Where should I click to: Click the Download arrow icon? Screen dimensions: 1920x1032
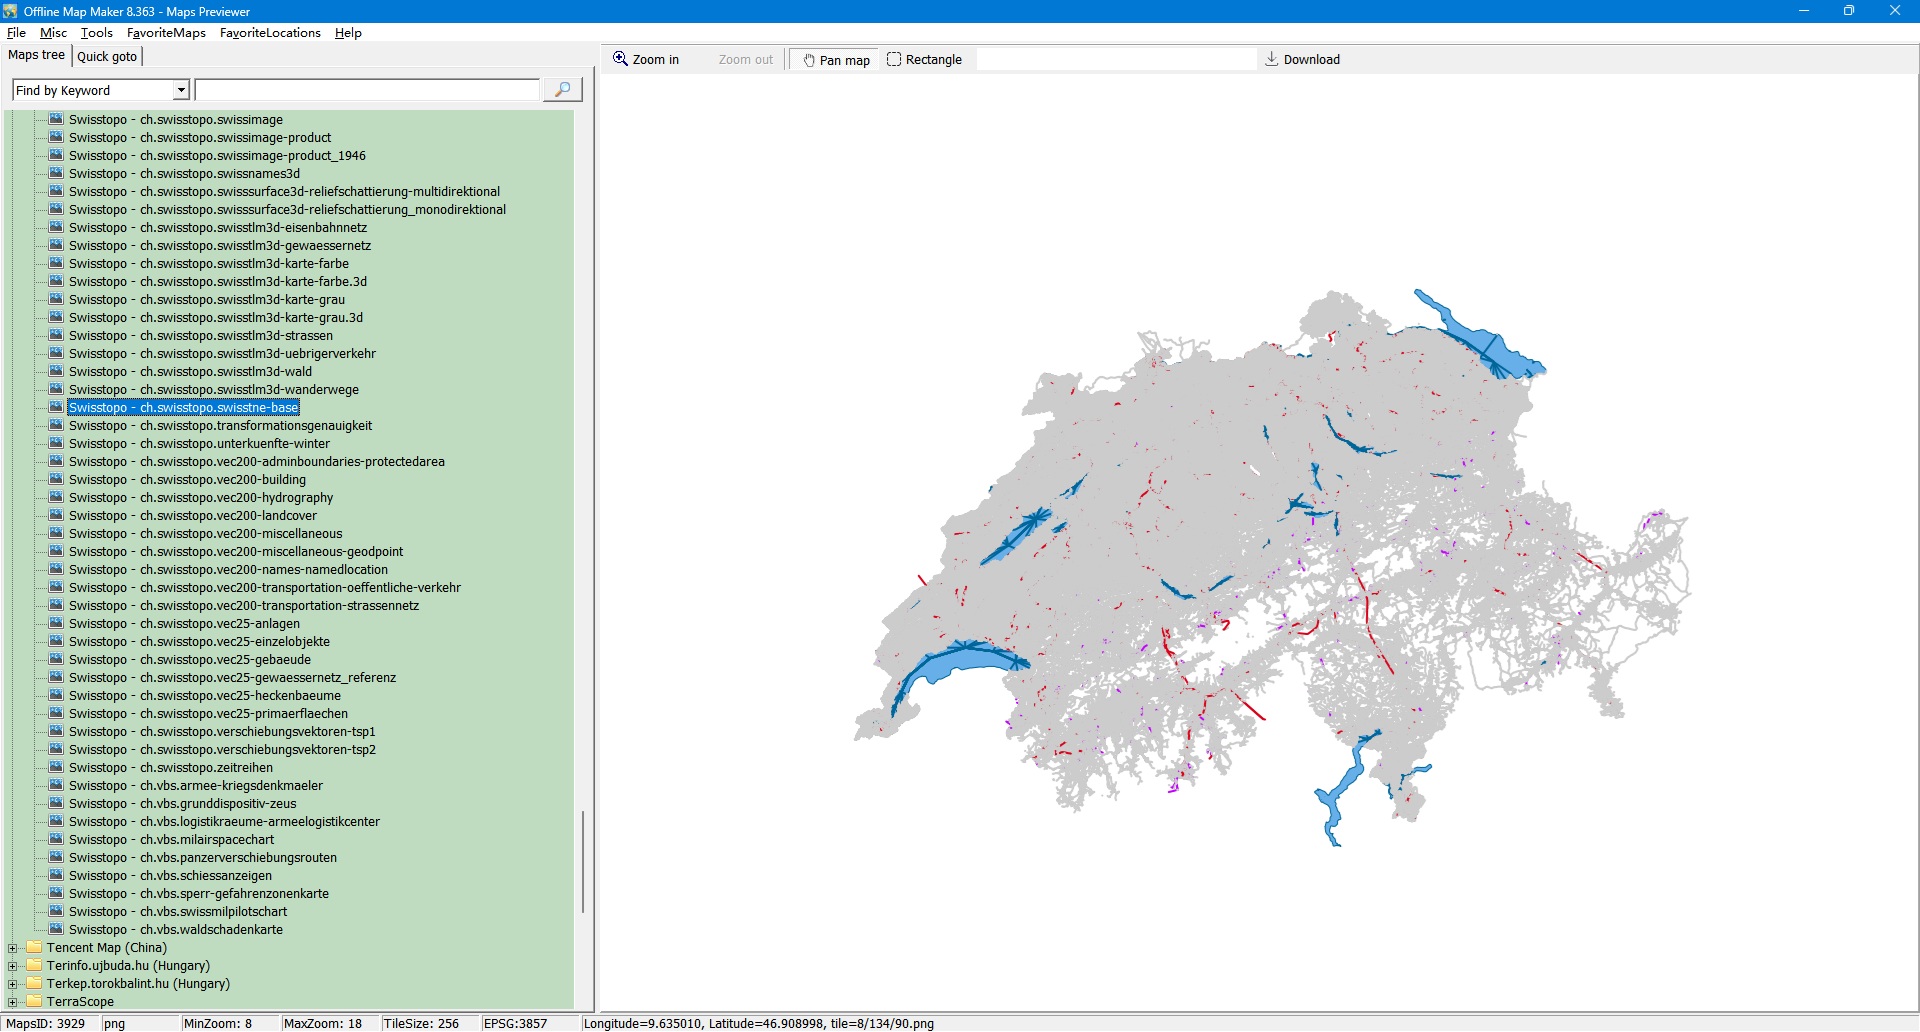point(1271,59)
